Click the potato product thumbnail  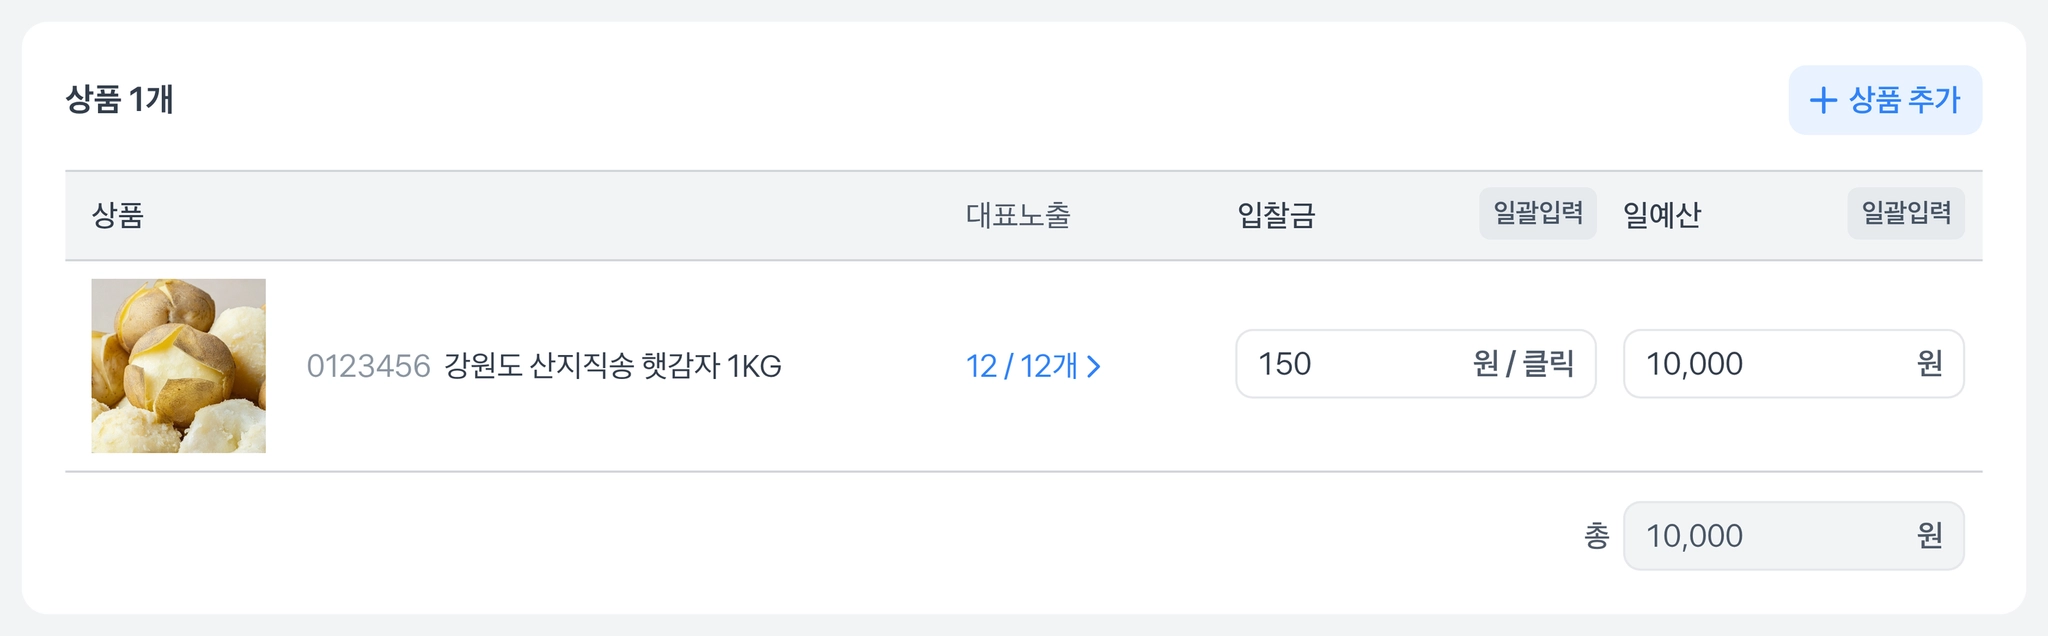(x=179, y=366)
